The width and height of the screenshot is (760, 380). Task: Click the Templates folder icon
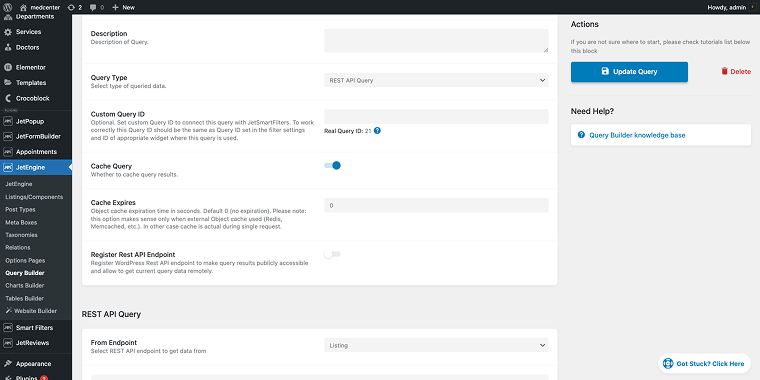pos(8,83)
